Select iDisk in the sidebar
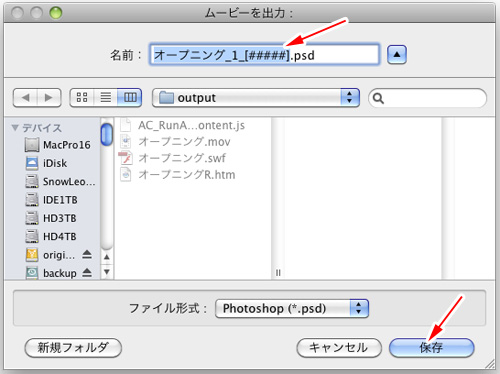500x374 pixels. tap(46, 163)
